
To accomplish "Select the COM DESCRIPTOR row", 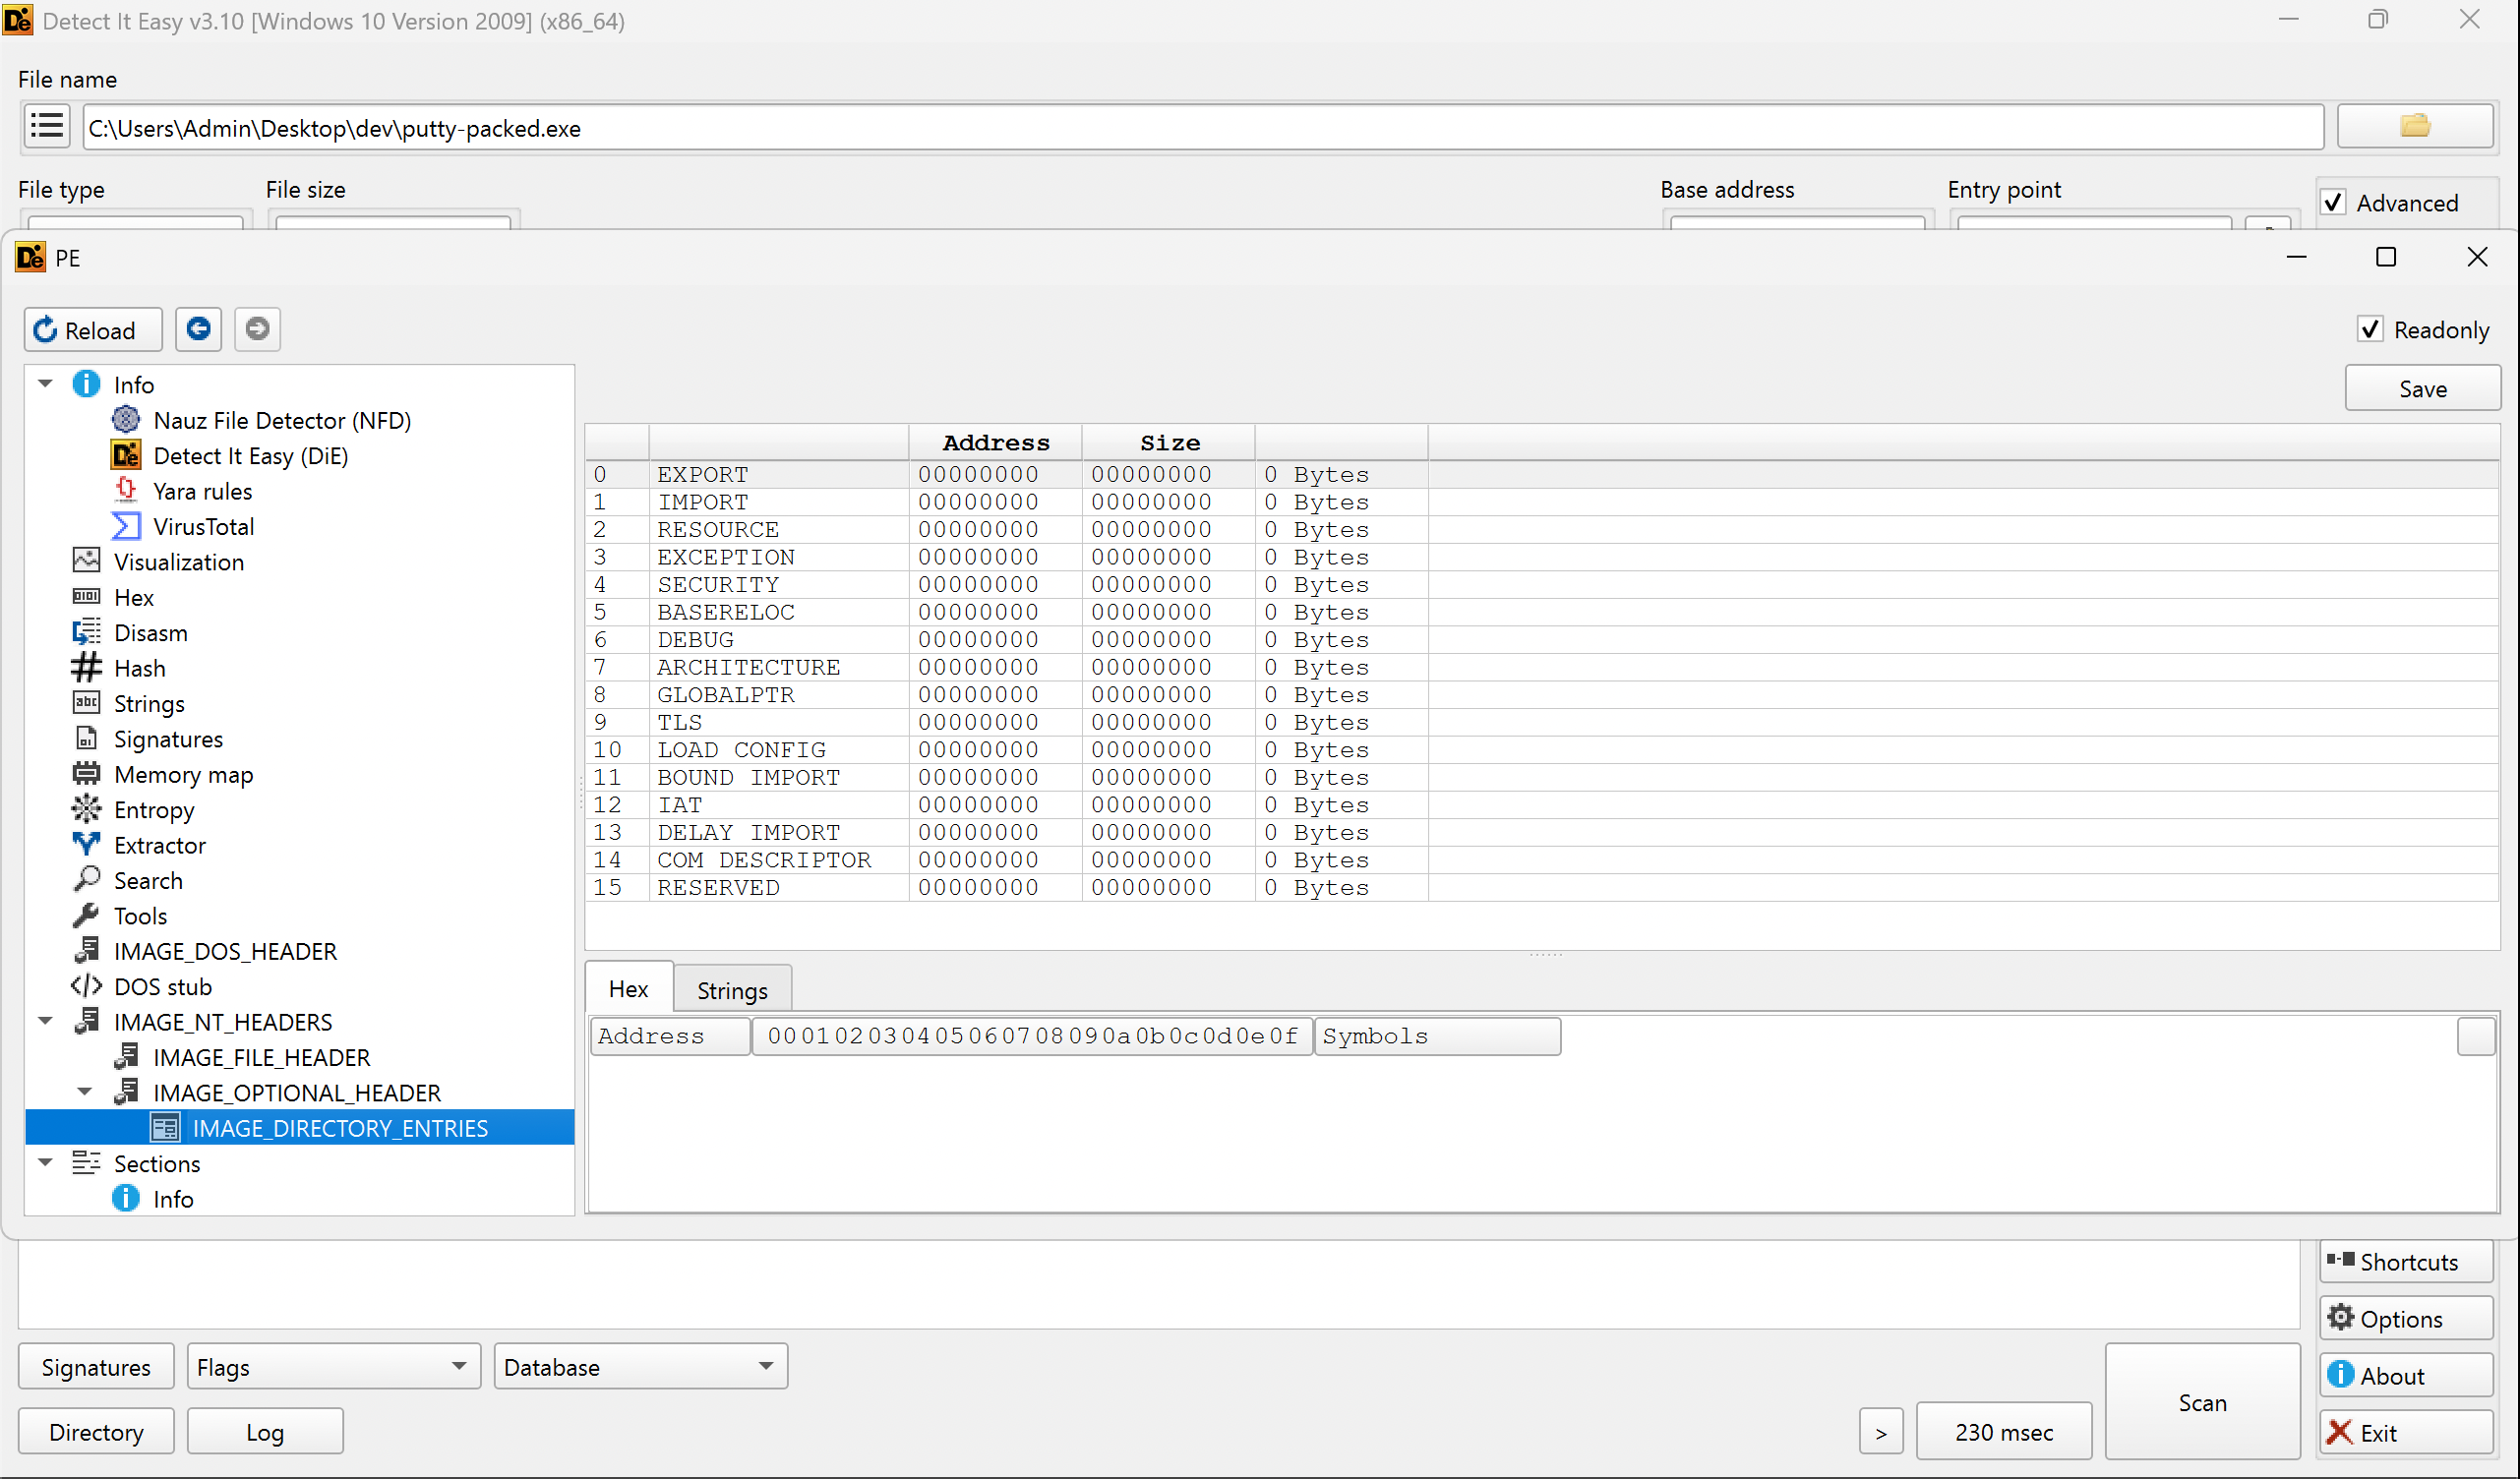I will pos(1542,860).
